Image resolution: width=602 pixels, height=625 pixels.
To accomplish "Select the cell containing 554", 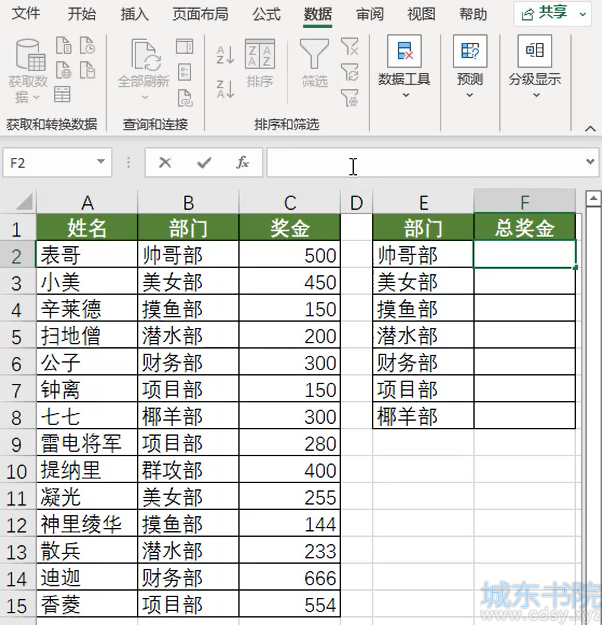I will pos(289,604).
